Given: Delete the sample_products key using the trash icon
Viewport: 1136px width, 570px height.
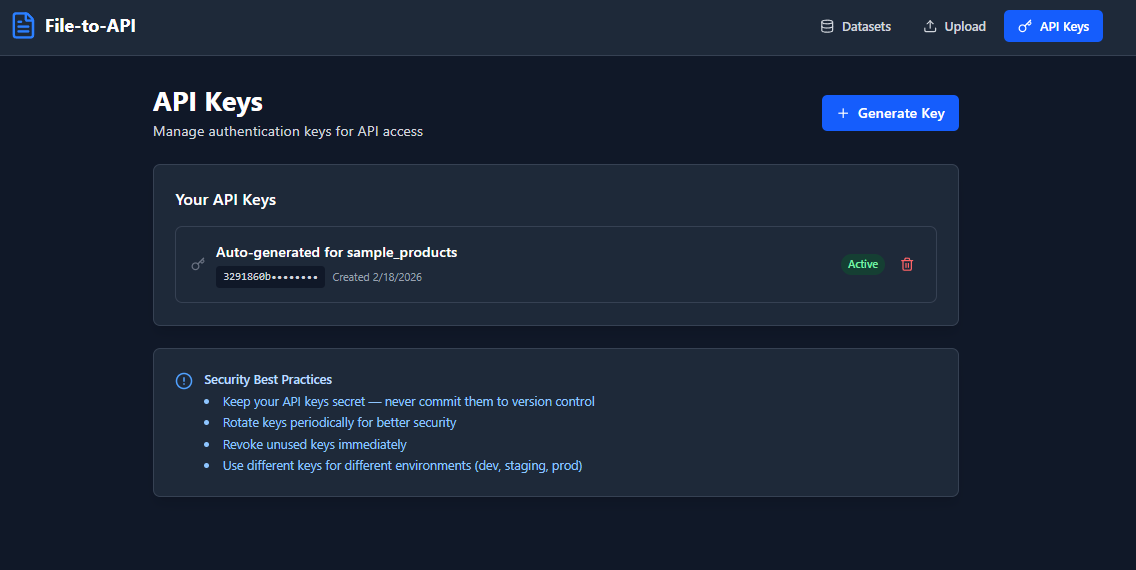Looking at the screenshot, I should point(907,264).
